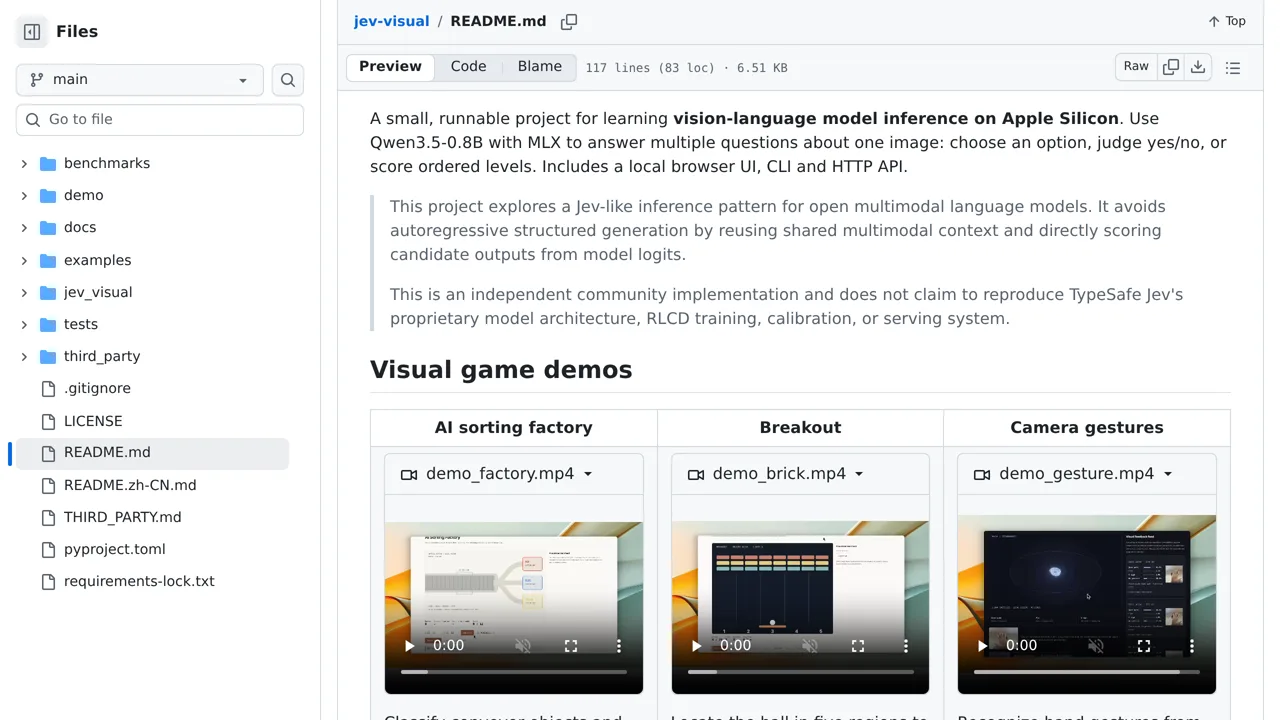Copy the file path icon
This screenshot has width=1280, height=720.
(x=569, y=21)
